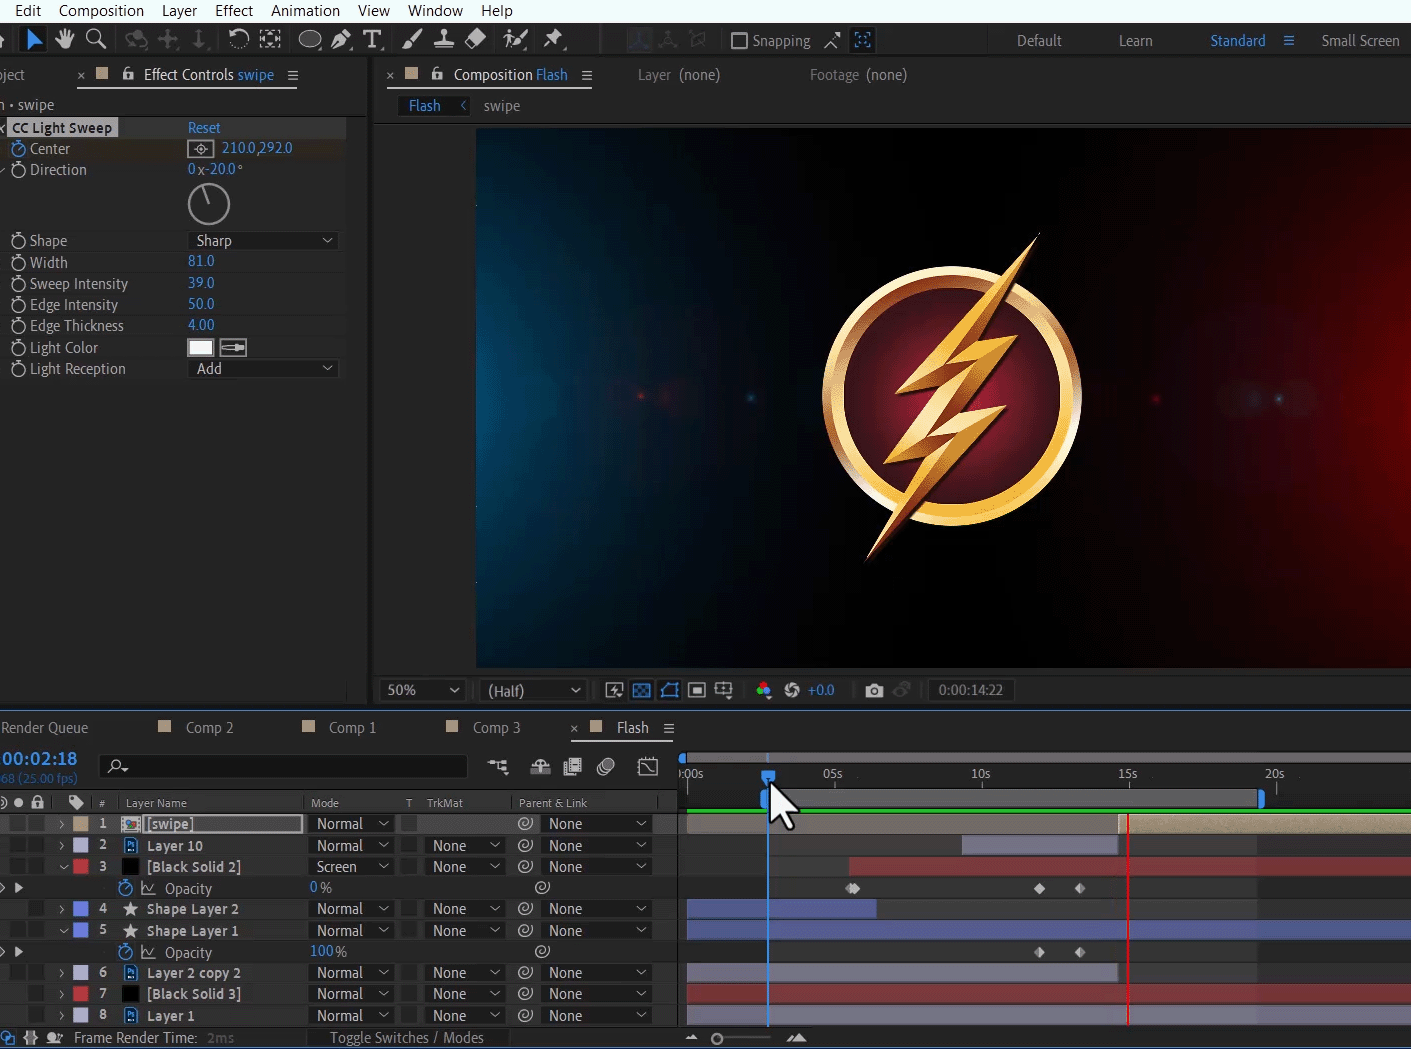
Task: Activate the Zoom tool
Action: click(x=96, y=40)
